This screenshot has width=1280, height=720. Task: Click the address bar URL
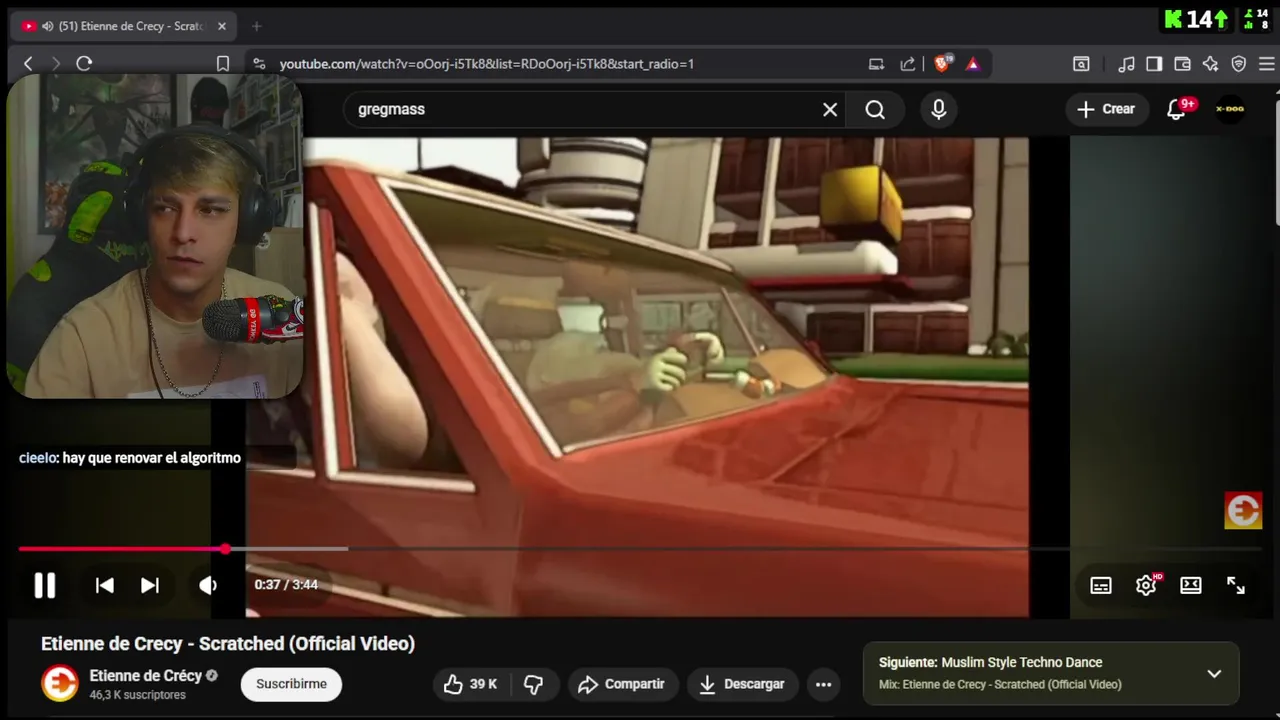486,64
